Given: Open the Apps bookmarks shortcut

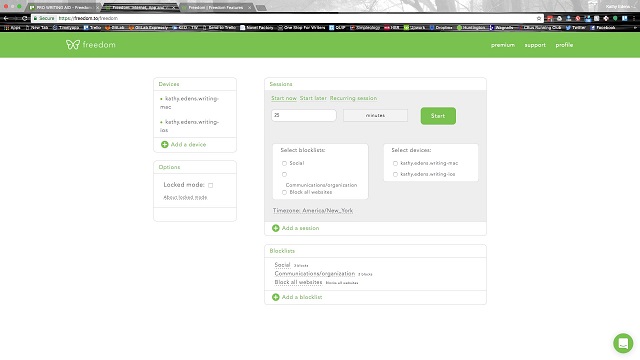Looking at the screenshot, I should (12, 28).
